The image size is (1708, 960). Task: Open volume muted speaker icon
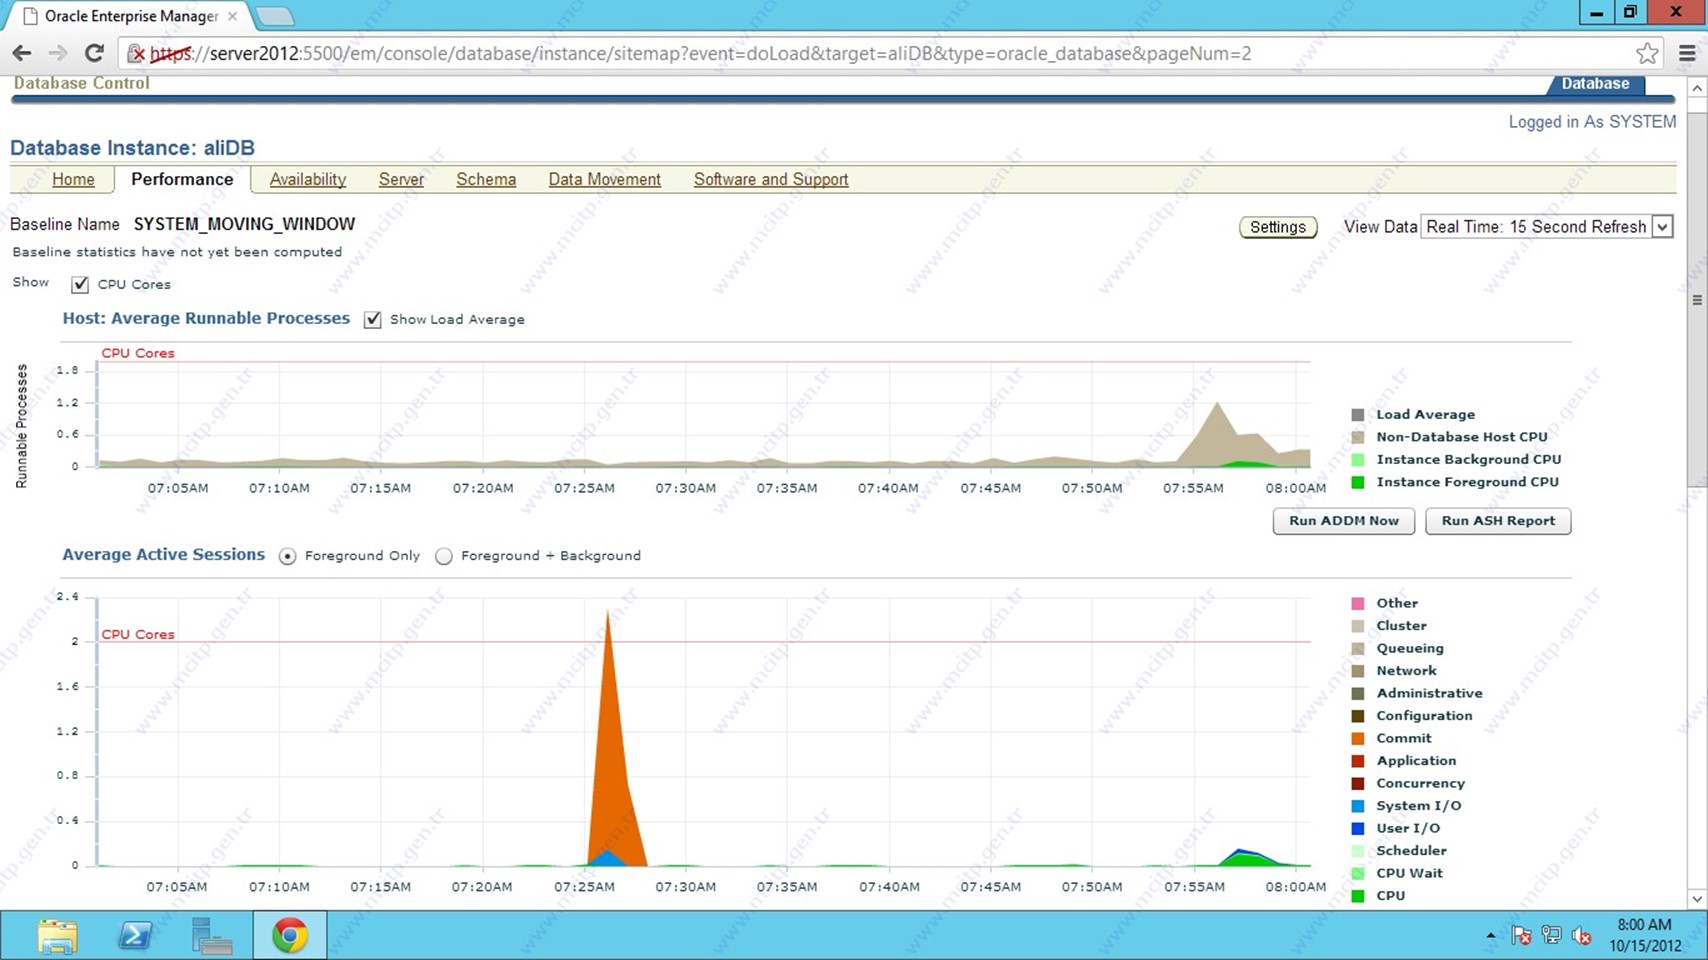pos(1581,936)
